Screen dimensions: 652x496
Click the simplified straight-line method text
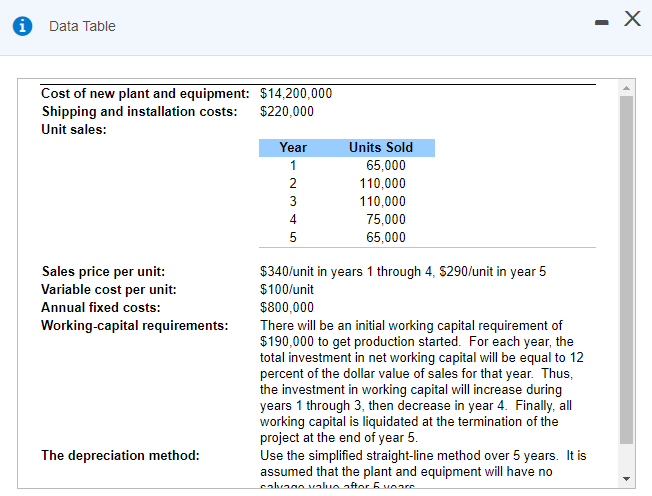click(423, 455)
